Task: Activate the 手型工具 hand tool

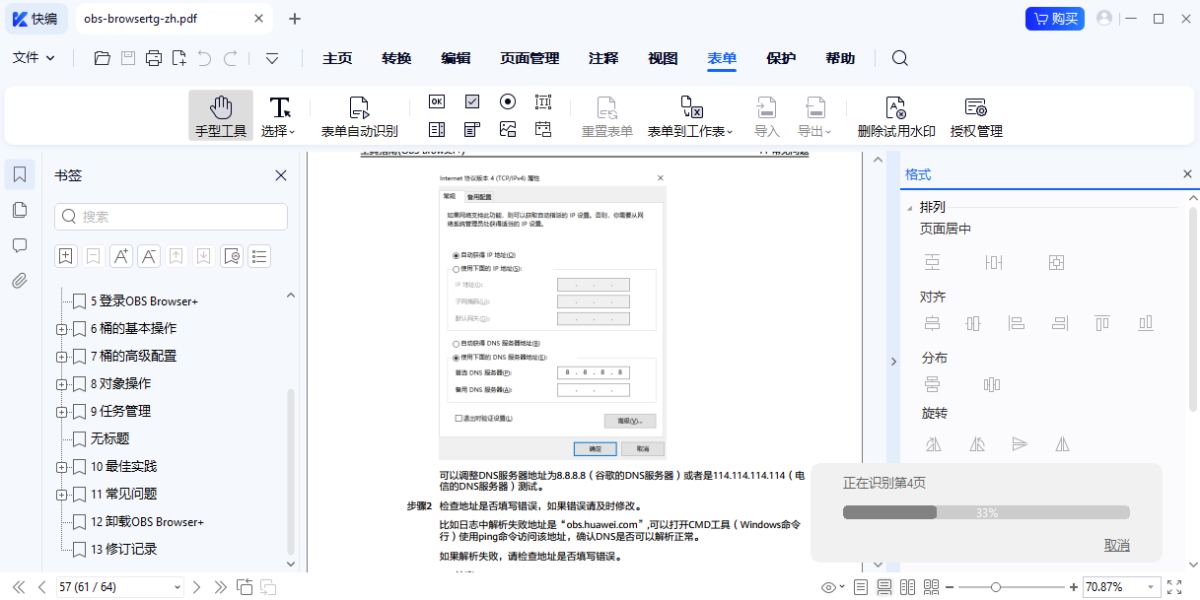Action: point(220,113)
